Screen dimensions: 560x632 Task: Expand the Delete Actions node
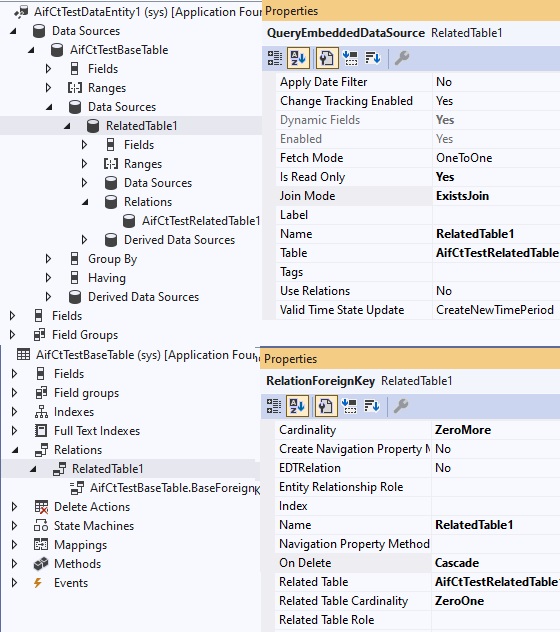click(x=15, y=507)
